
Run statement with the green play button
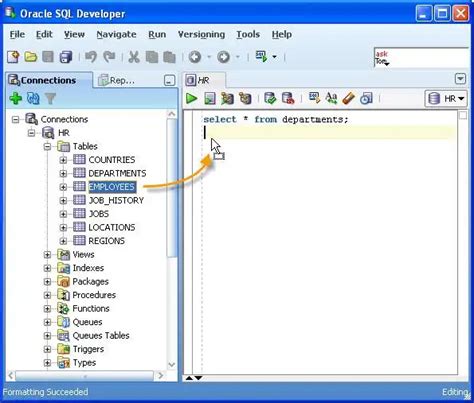pos(191,98)
